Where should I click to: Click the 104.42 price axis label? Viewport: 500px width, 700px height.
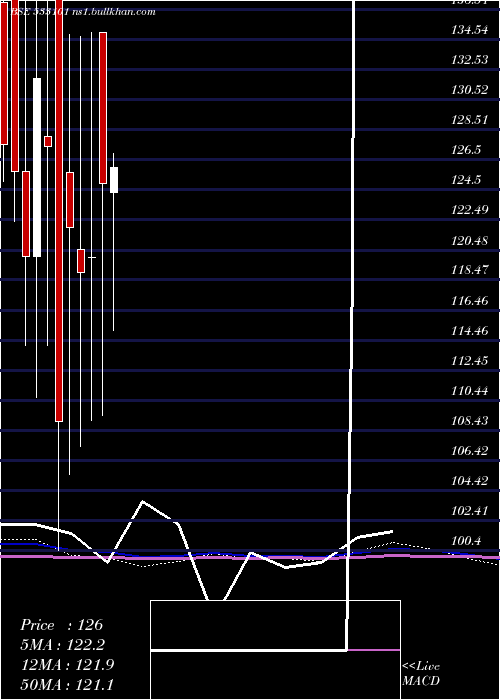click(470, 481)
